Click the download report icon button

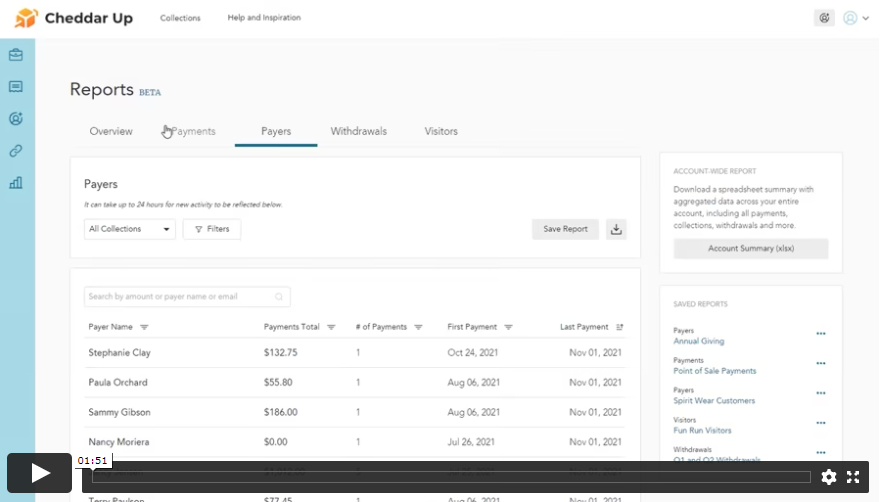point(617,229)
